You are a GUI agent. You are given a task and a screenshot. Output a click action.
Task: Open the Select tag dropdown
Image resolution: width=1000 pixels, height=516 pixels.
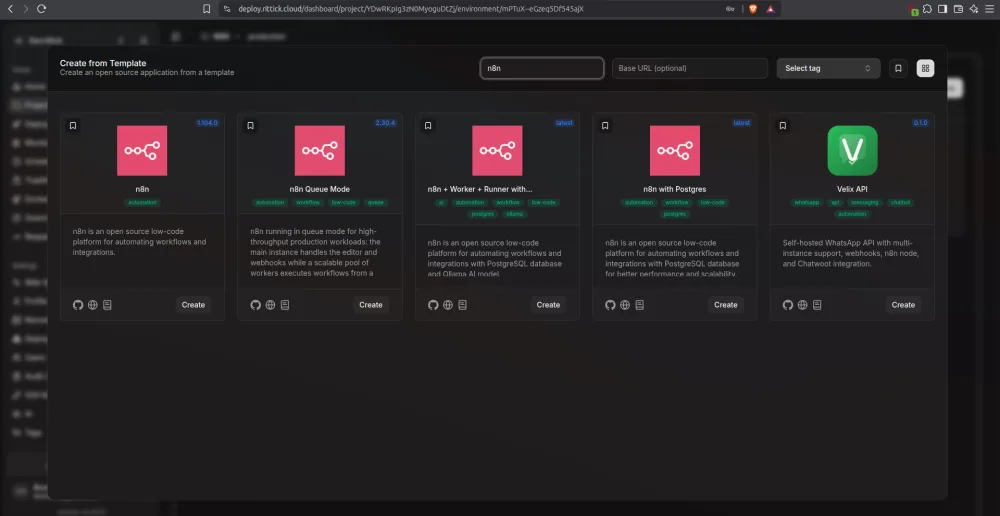pos(828,68)
